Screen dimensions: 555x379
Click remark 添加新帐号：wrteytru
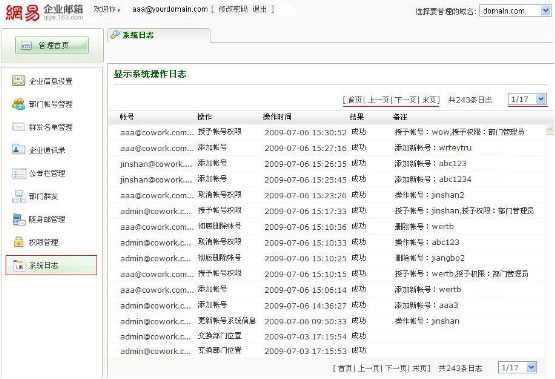coord(433,148)
